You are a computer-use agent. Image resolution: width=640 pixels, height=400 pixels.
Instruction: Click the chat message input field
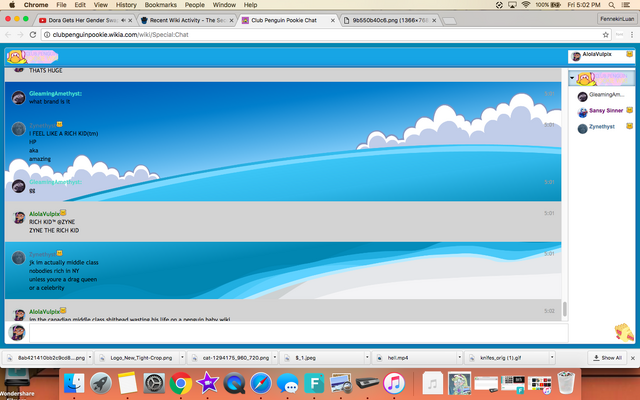tap(298, 333)
